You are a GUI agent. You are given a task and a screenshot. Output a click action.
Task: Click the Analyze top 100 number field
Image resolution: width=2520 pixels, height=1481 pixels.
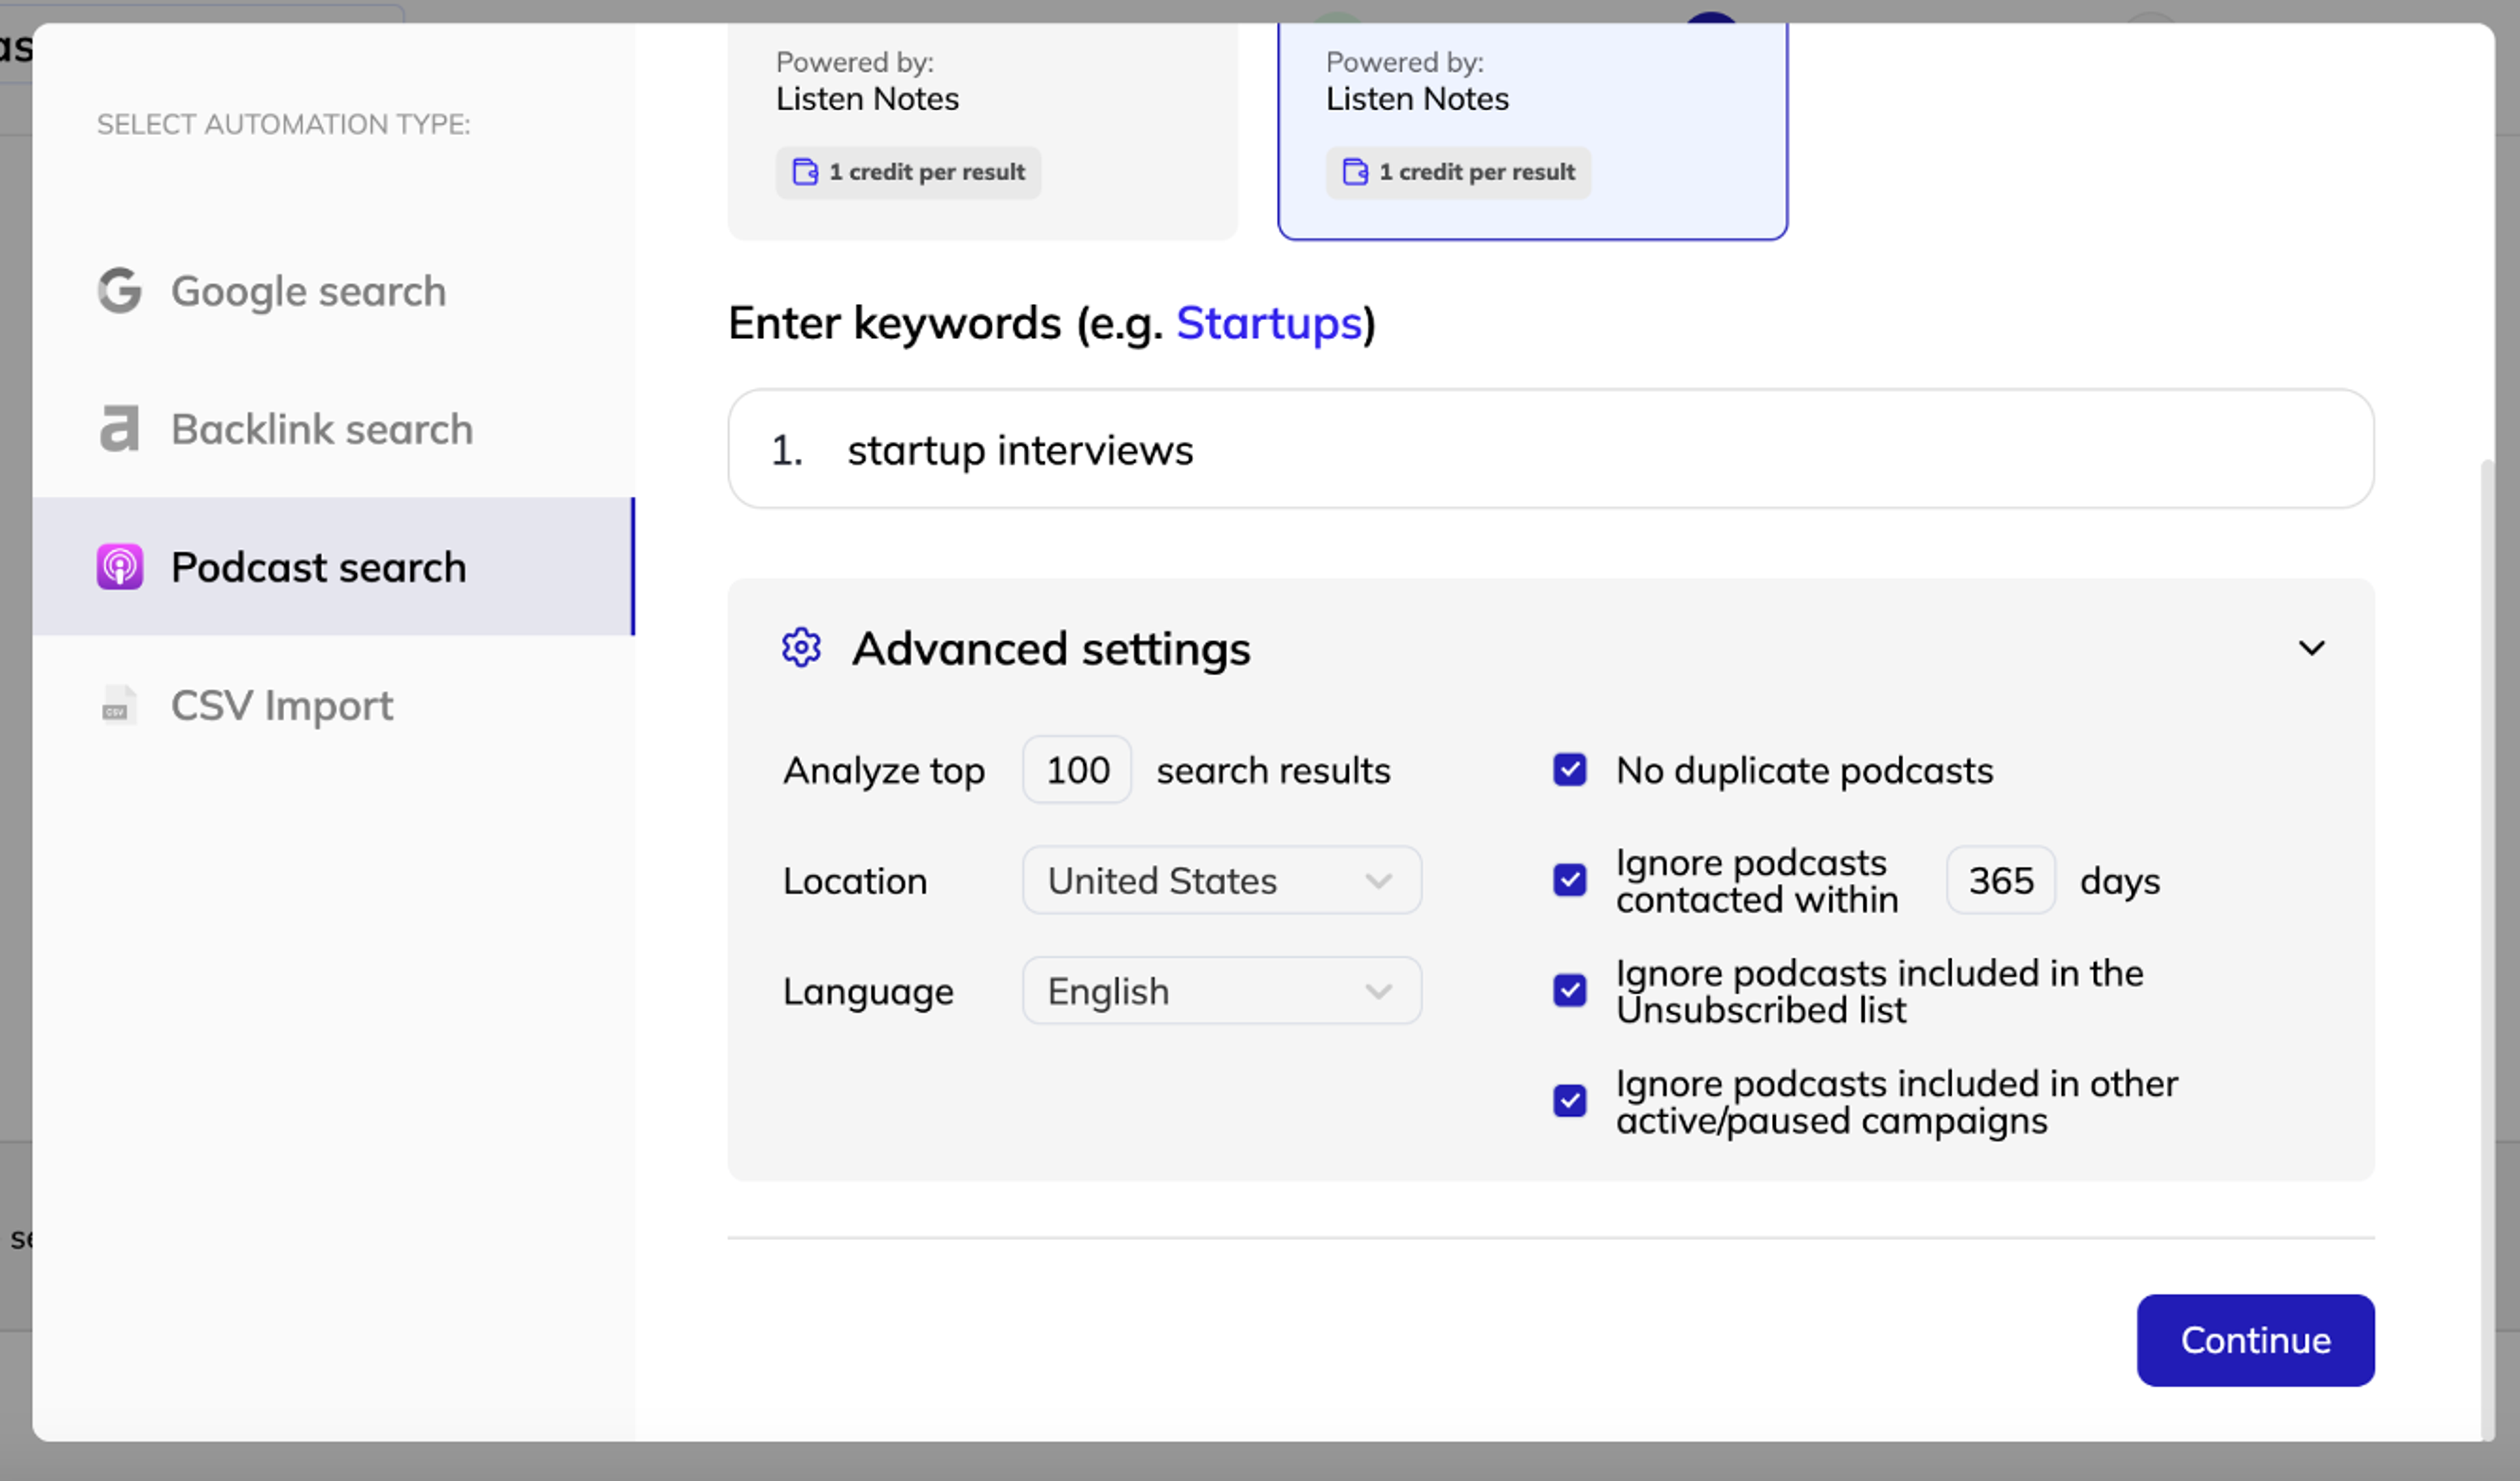1077,770
